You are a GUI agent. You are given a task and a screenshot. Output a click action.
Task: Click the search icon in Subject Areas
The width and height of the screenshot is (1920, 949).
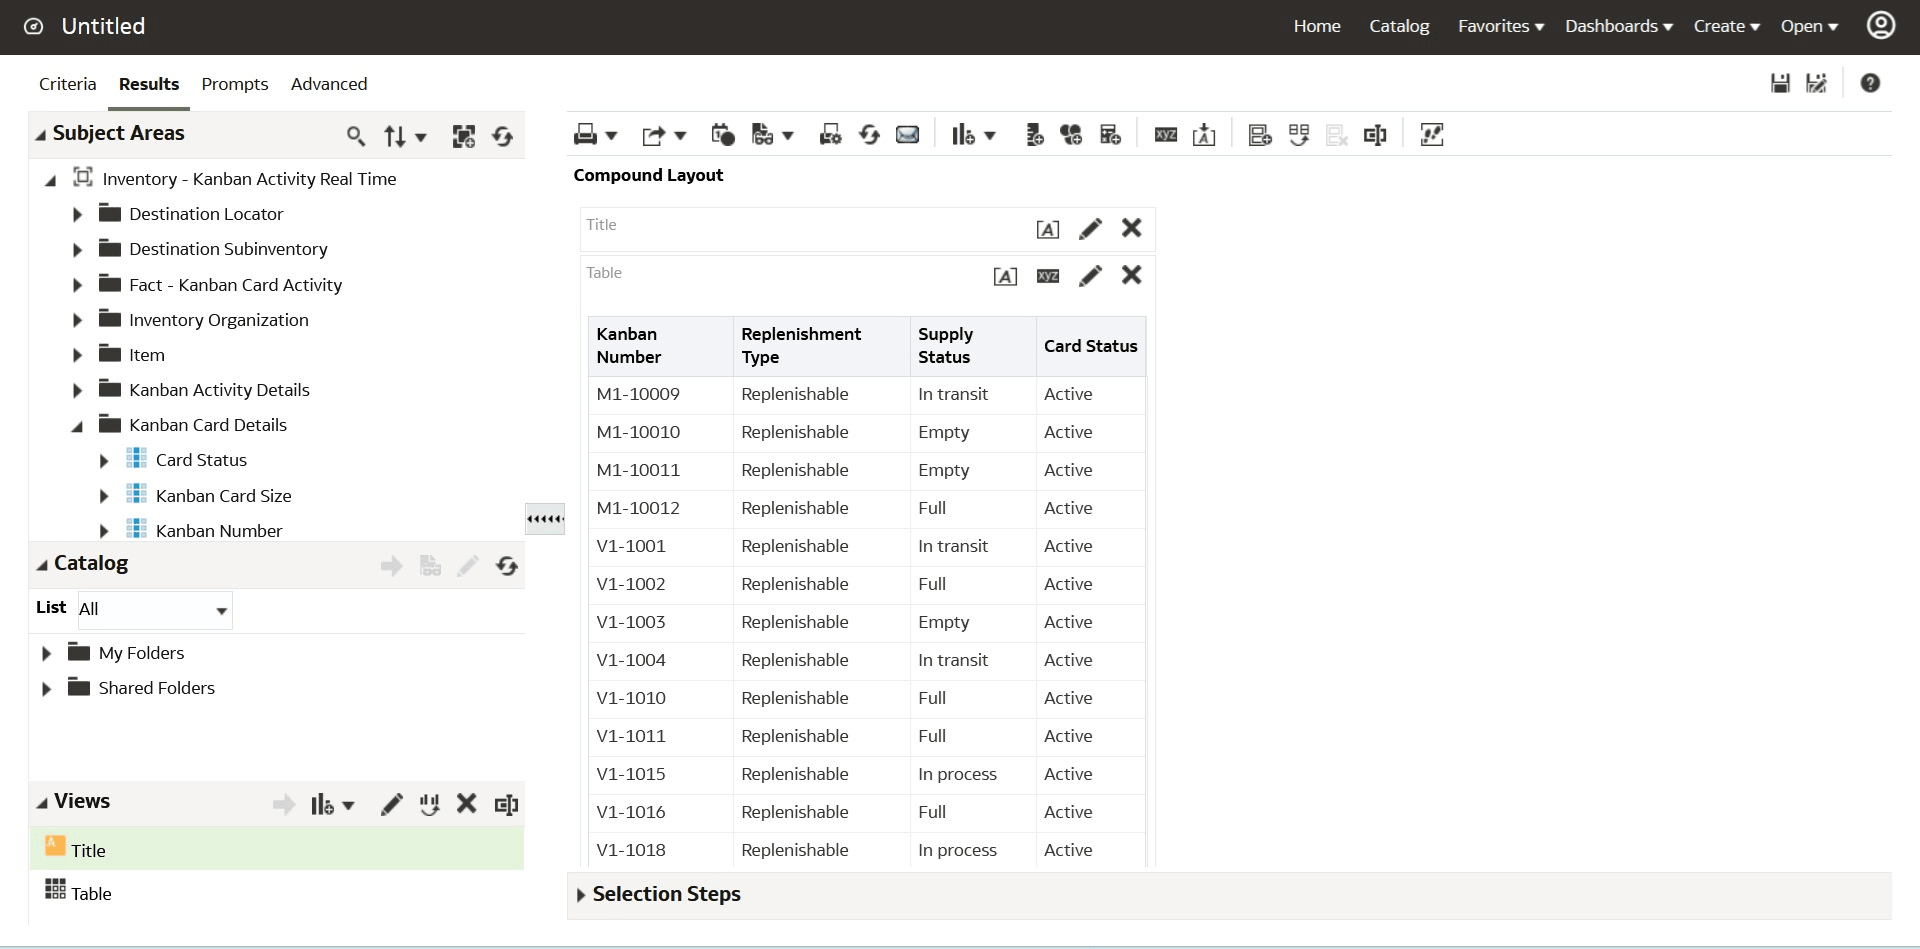tap(355, 136)
